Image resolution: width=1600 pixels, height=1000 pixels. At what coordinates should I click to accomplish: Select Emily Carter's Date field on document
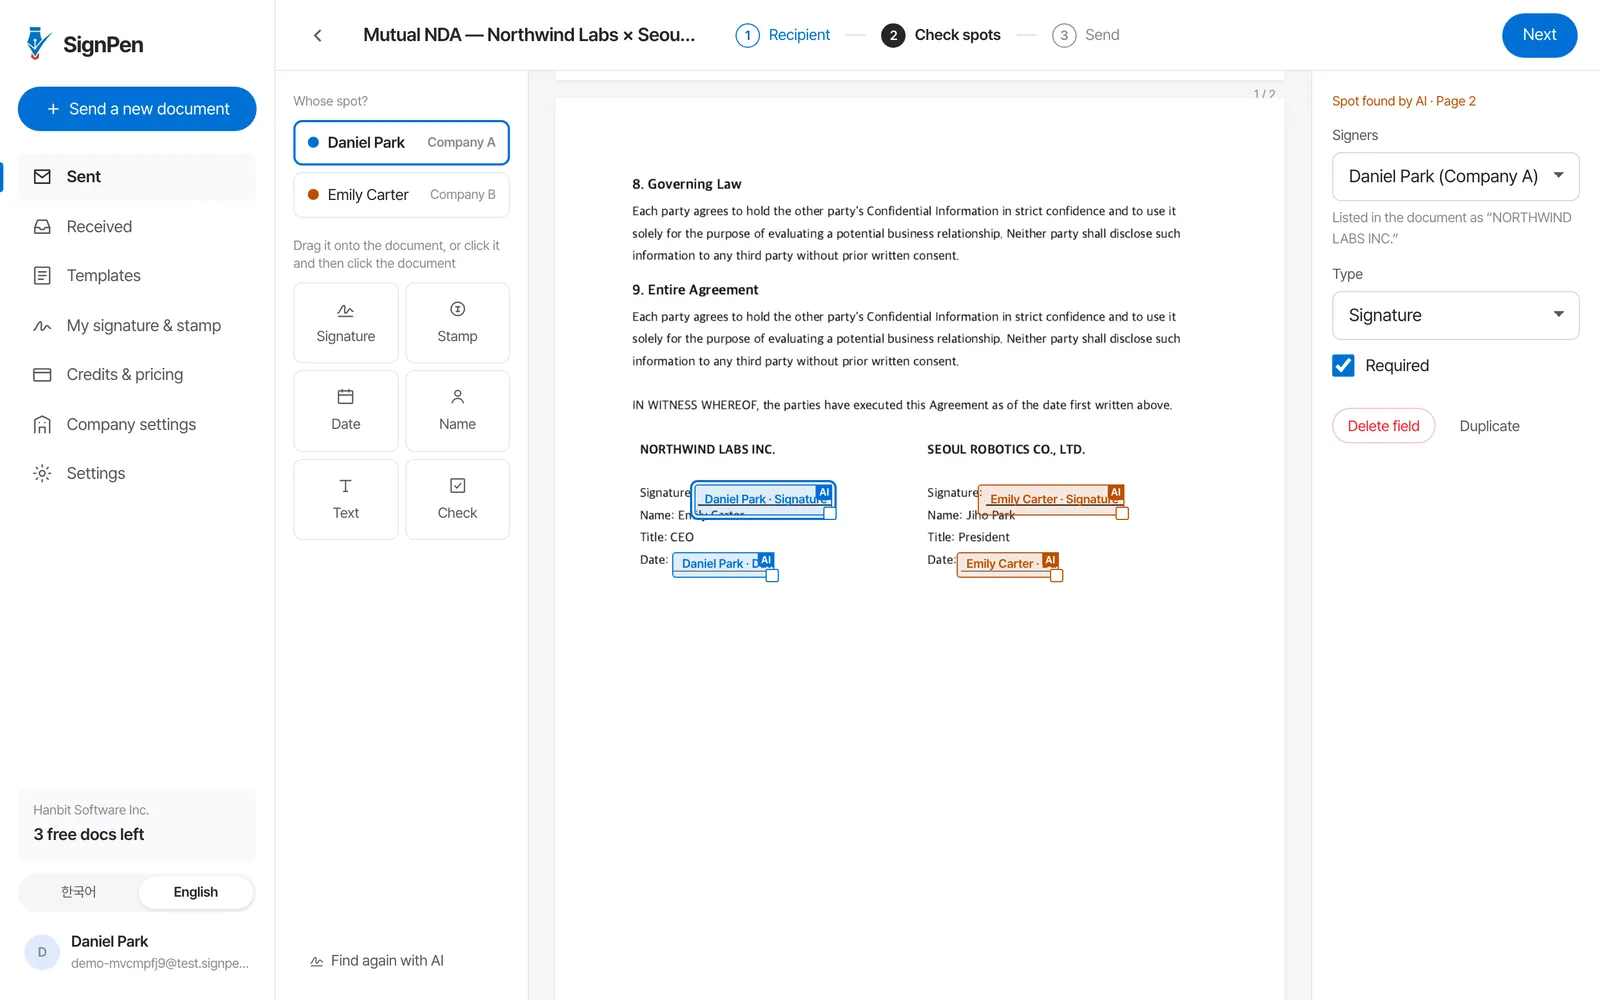pyautogui.click(x=1007, y=564)
